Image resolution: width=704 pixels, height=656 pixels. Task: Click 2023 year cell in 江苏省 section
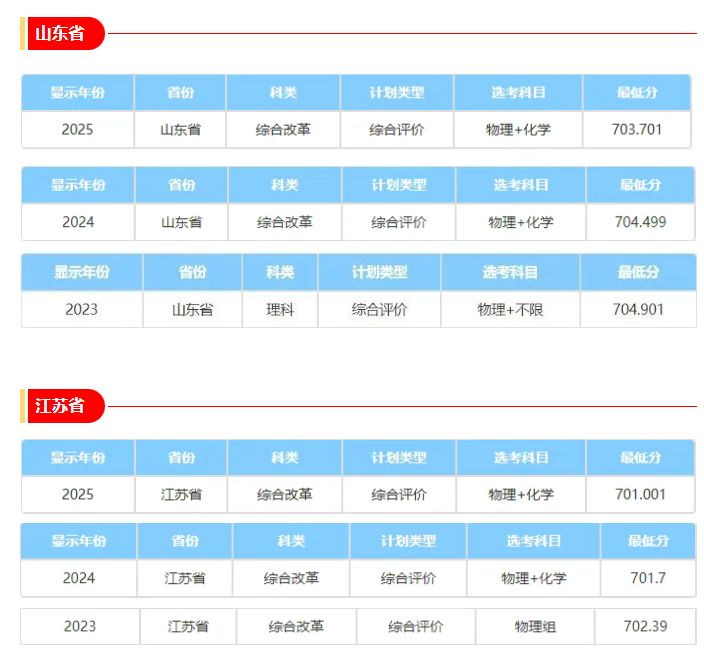80,627
